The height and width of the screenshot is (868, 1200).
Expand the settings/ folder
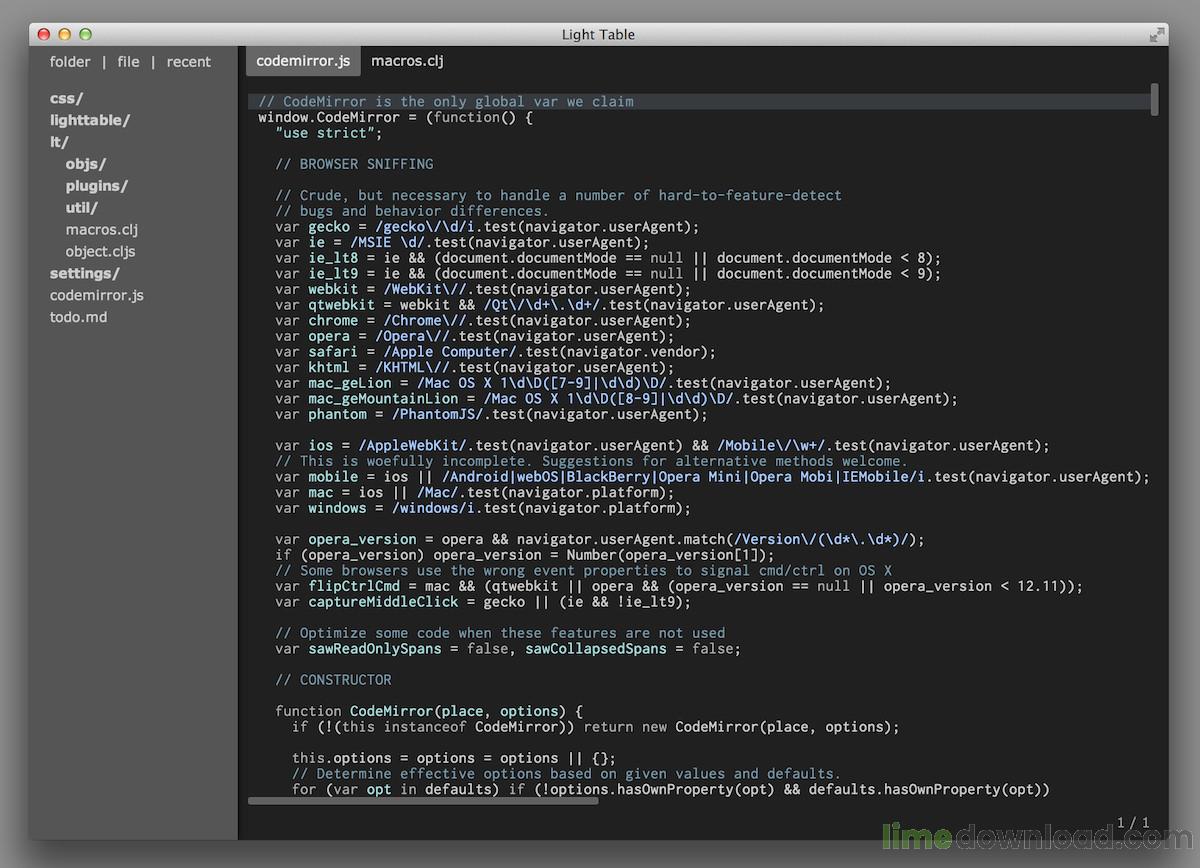pos(85,273)
